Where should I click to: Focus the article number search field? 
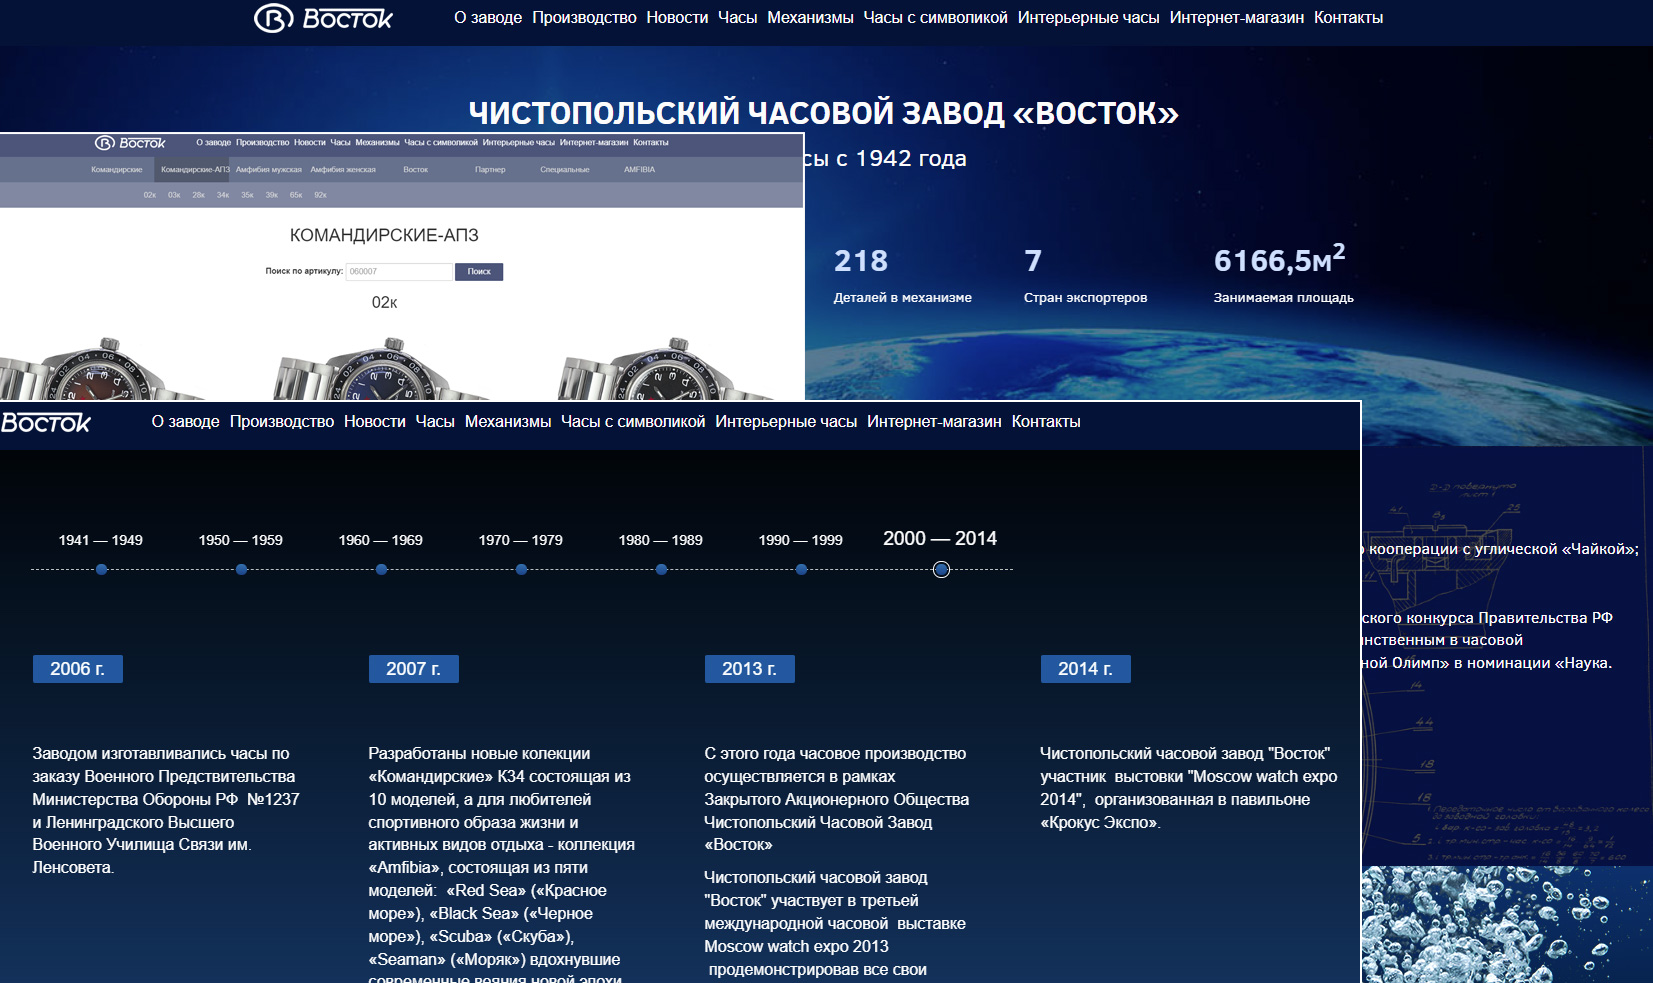point(399,272)
